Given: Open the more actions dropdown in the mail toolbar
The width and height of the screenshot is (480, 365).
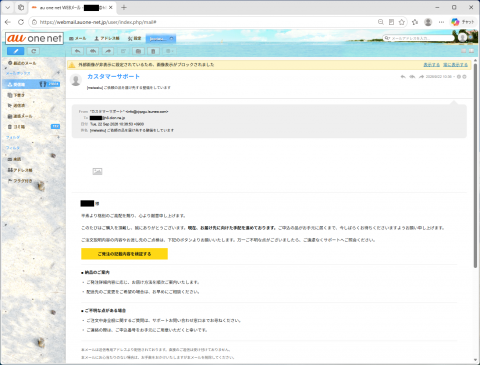Looking at the screenshot, I should (169, 51).
